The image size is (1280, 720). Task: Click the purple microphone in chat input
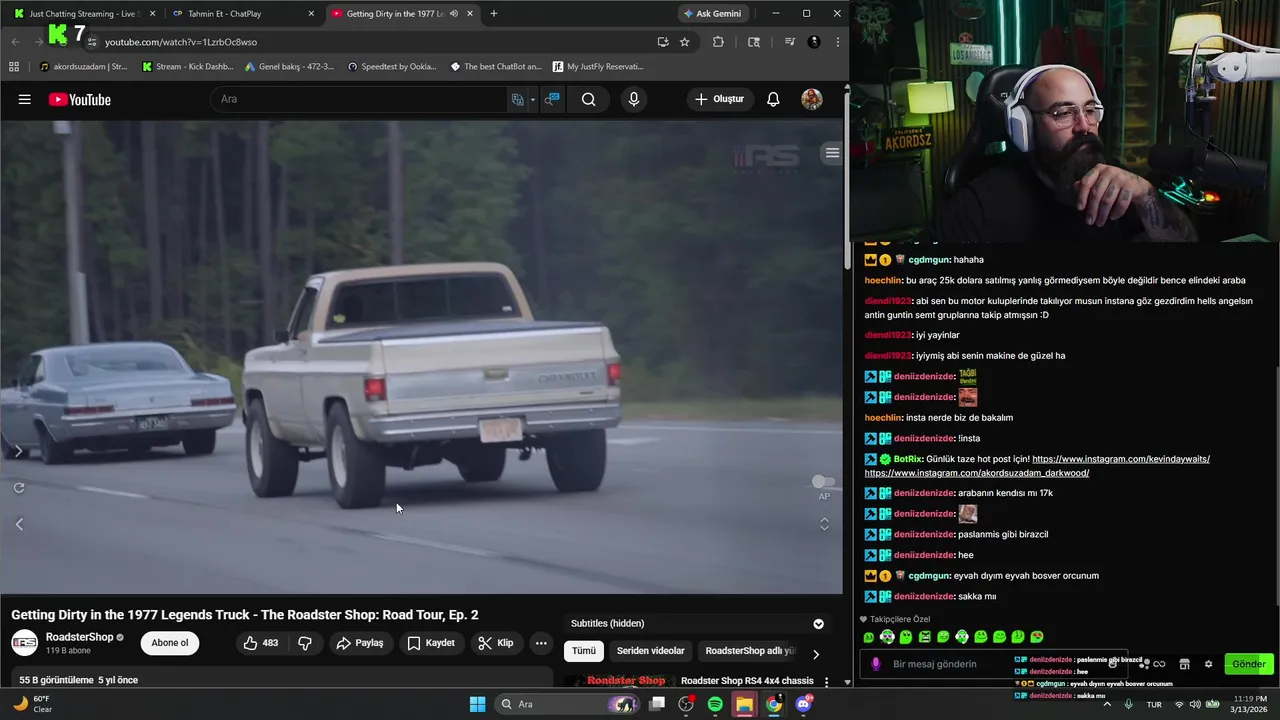[876, 664]
